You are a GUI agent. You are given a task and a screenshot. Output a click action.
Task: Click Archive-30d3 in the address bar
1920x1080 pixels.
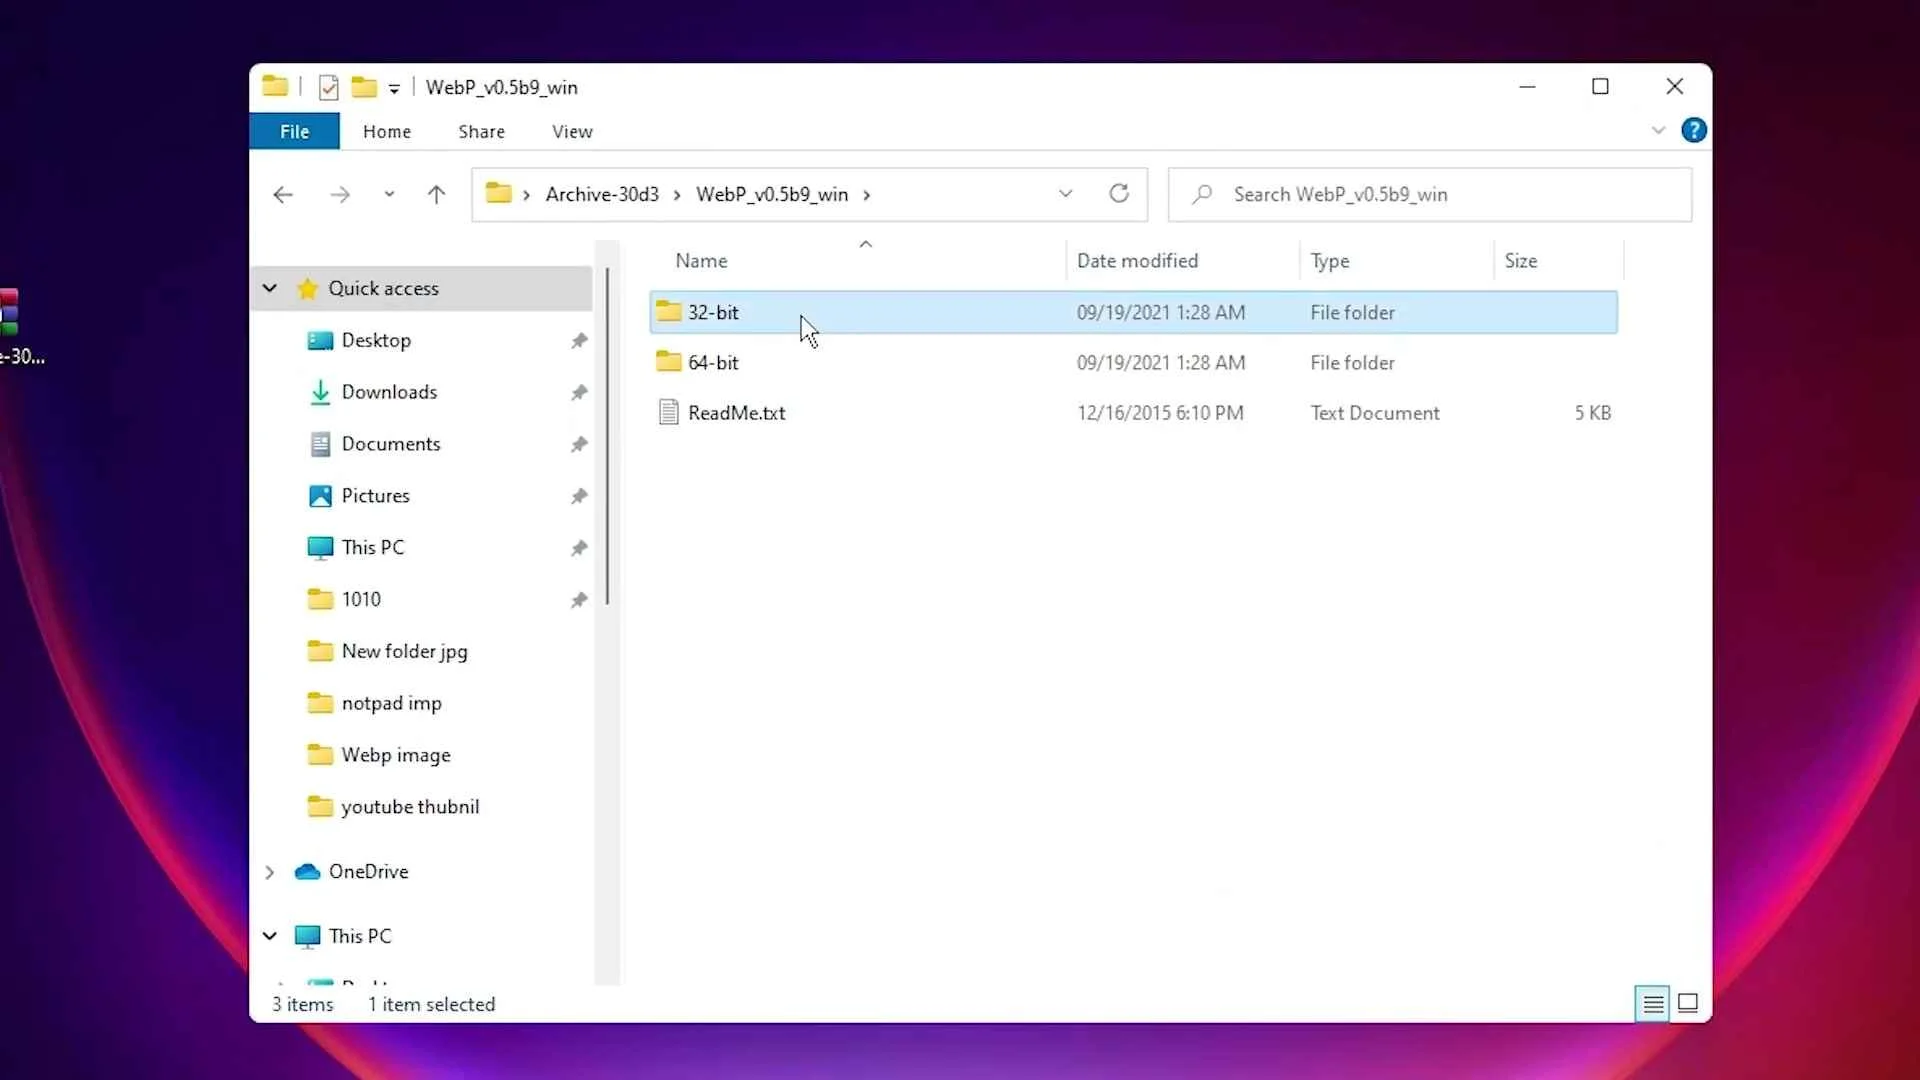[x=602, y=194]
